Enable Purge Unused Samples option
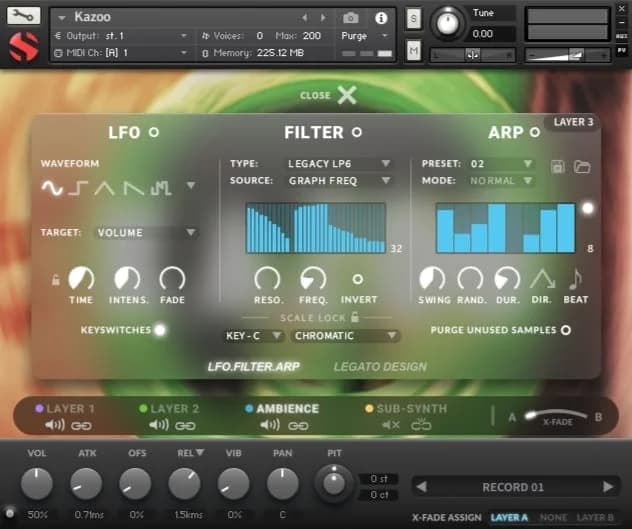The width and height of the screenshot is (632, 529). click(x=566, y=329)
